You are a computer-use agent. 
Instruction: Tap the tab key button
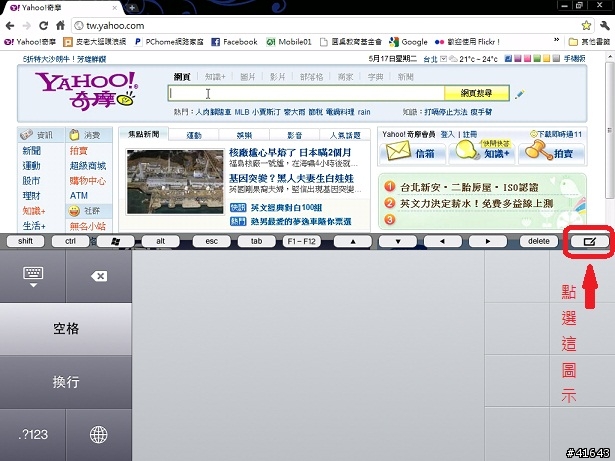click(x=257, y=241)
